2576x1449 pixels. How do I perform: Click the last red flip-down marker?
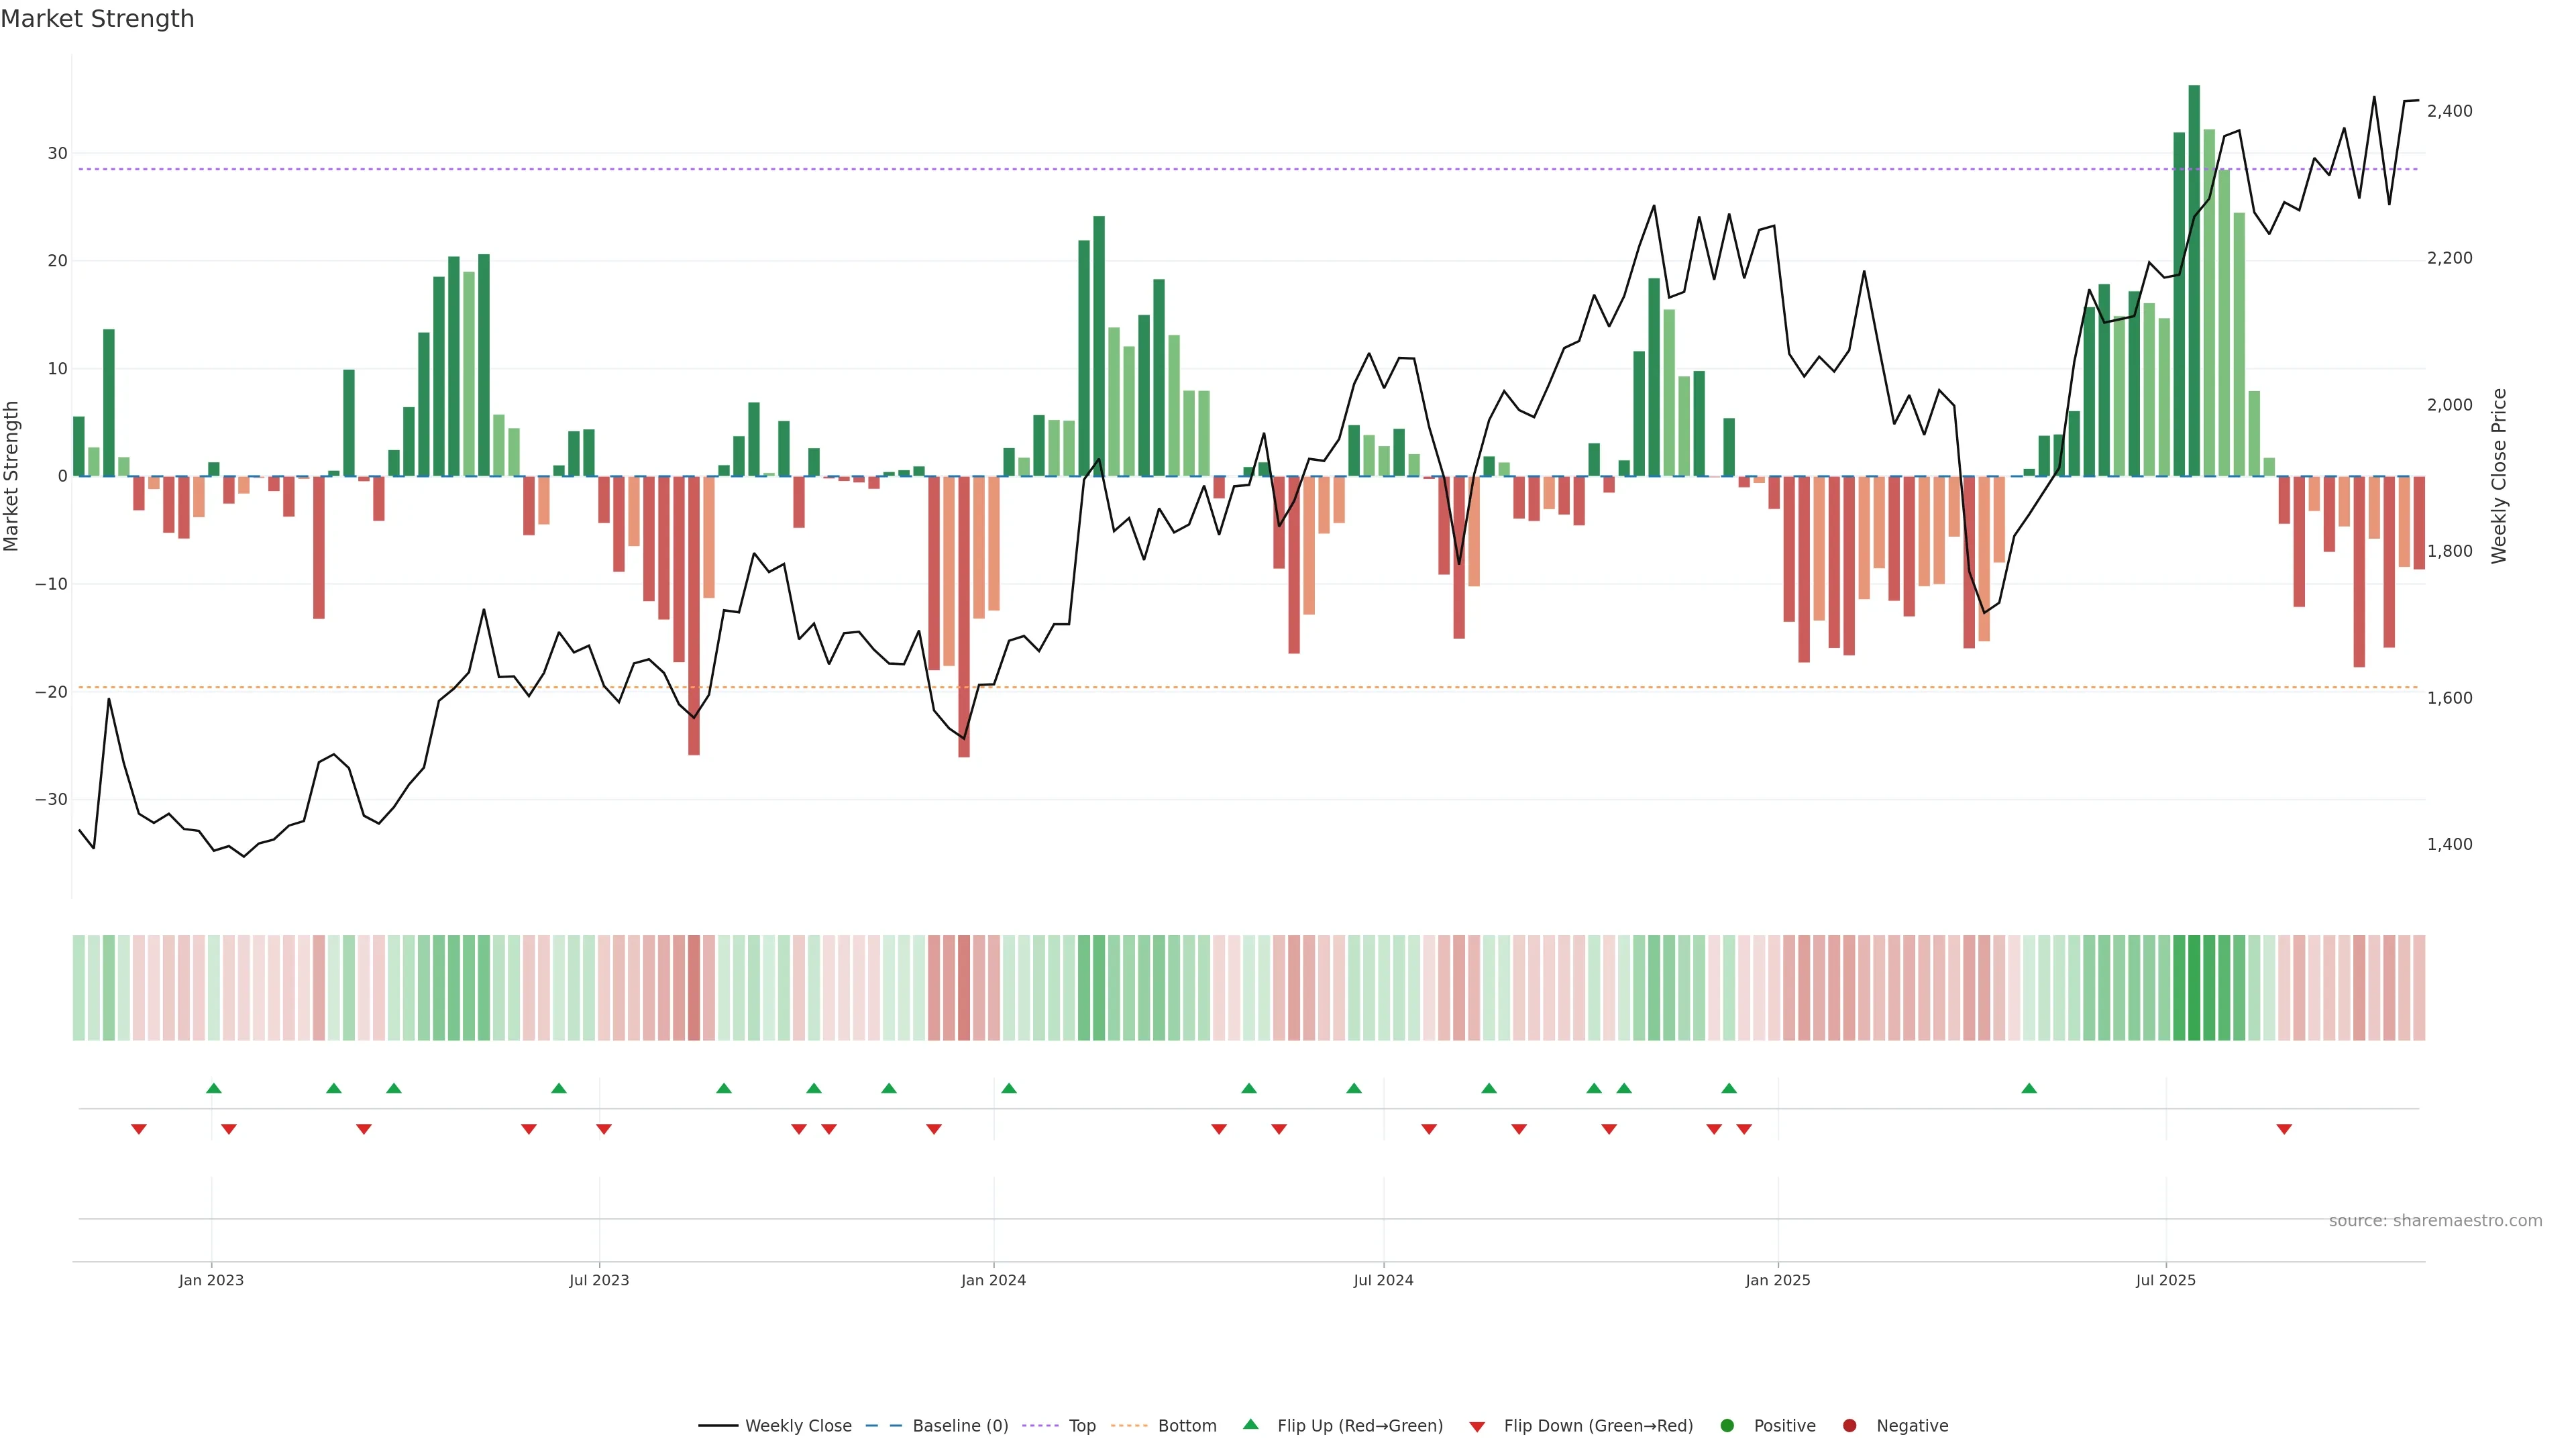click(2284, 1129)
